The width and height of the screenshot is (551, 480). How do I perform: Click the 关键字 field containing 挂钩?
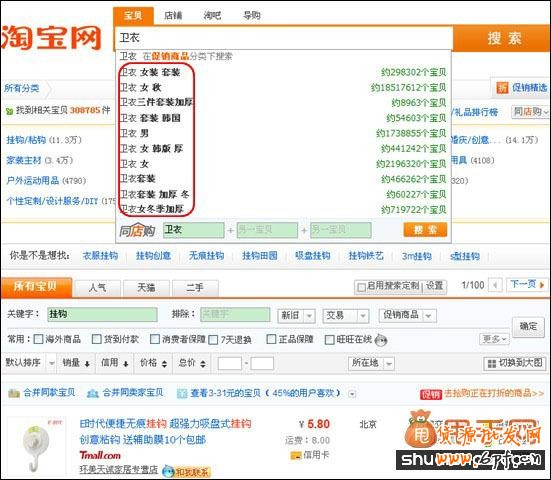pos(102,314)
